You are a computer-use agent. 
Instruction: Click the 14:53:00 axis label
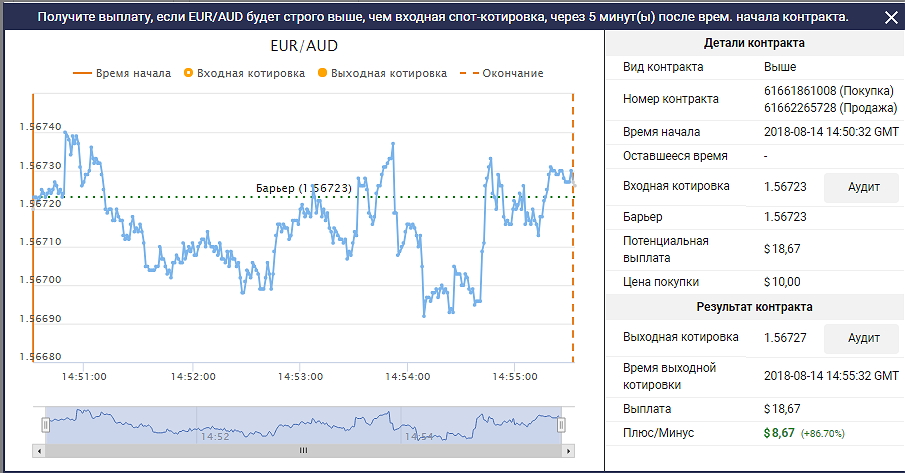pos(300,377)
